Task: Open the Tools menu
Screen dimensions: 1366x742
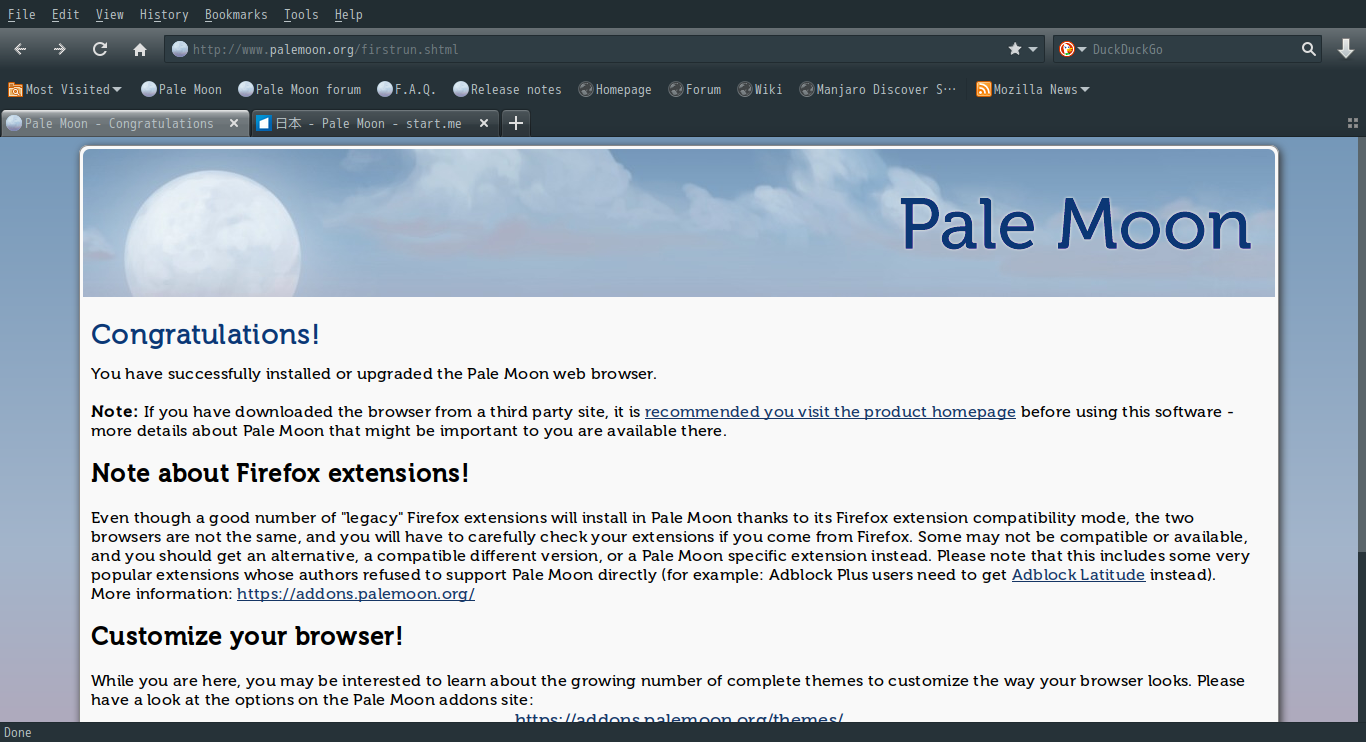Action: point(301,14)
